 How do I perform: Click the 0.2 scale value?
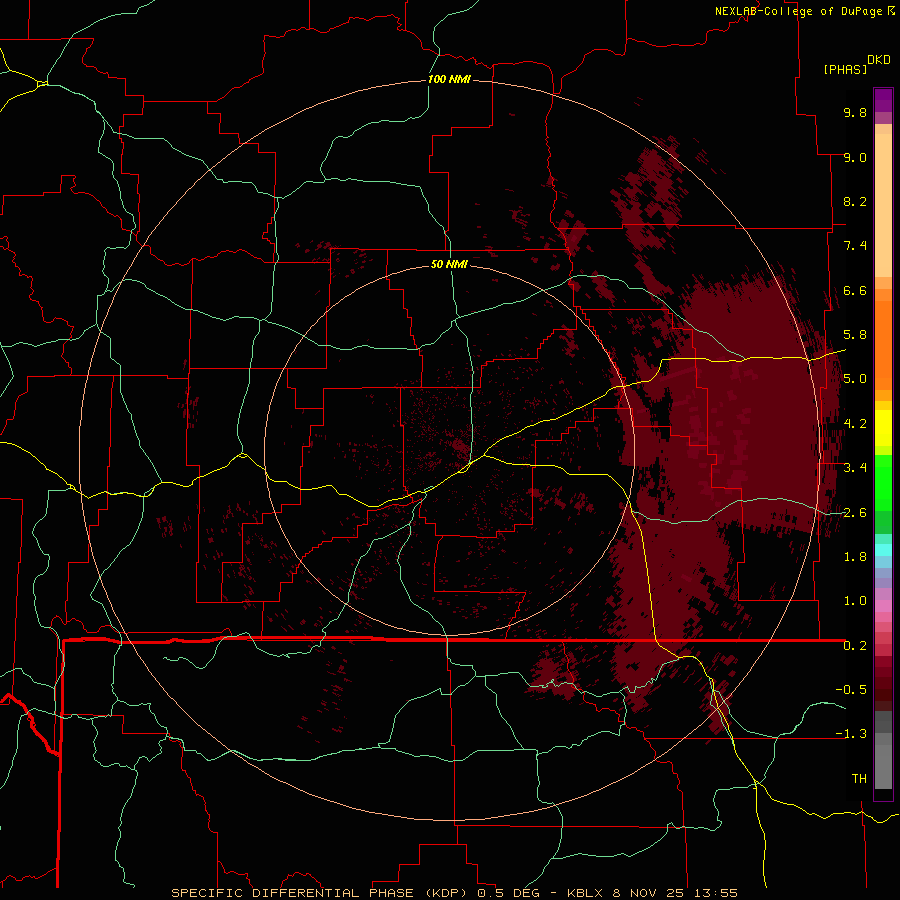pyautogui.click(x=855, y=646)
